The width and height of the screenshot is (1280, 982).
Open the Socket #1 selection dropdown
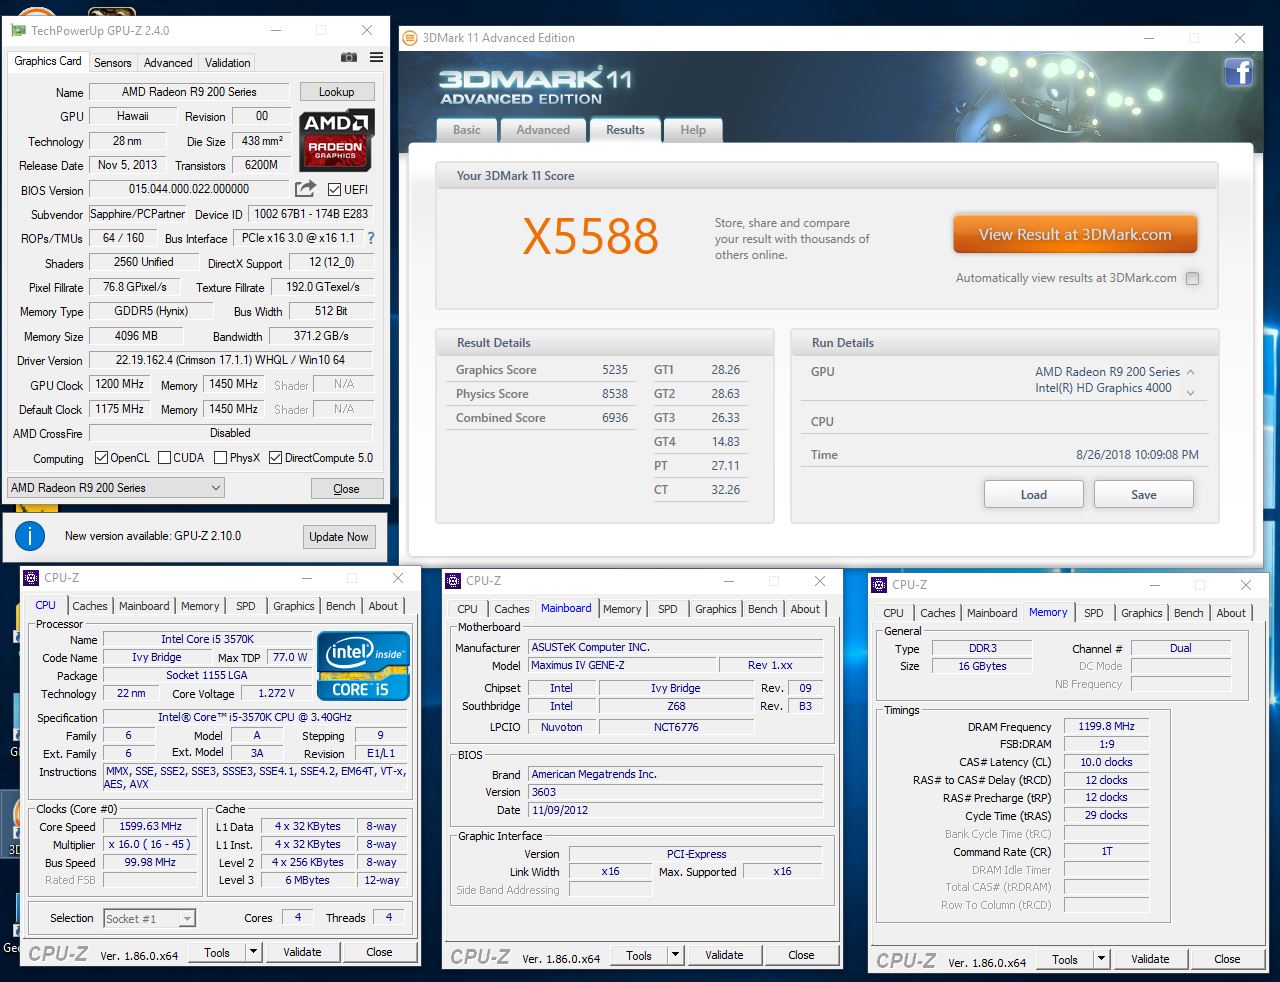[x=149, y=918]
